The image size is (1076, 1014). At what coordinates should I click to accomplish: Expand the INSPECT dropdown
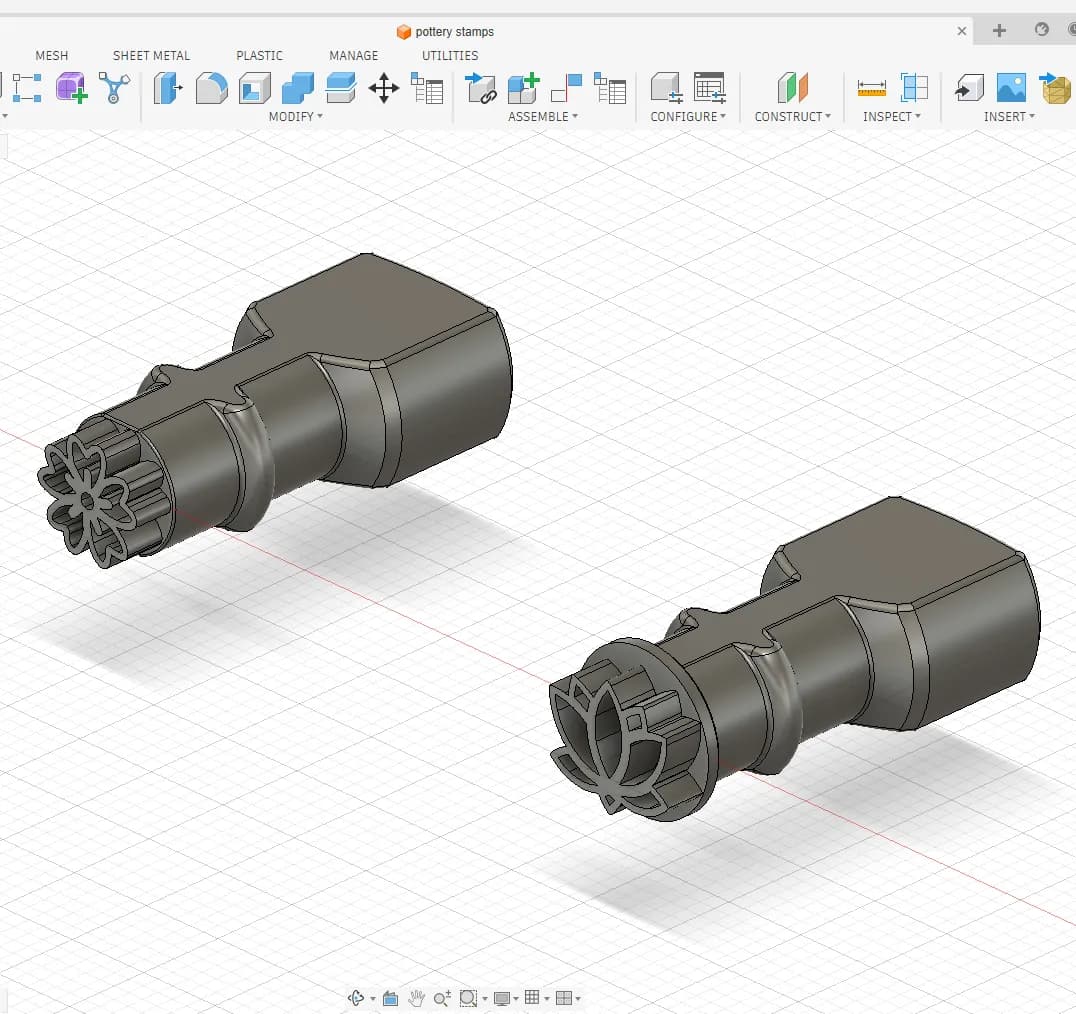pos(891,117)
